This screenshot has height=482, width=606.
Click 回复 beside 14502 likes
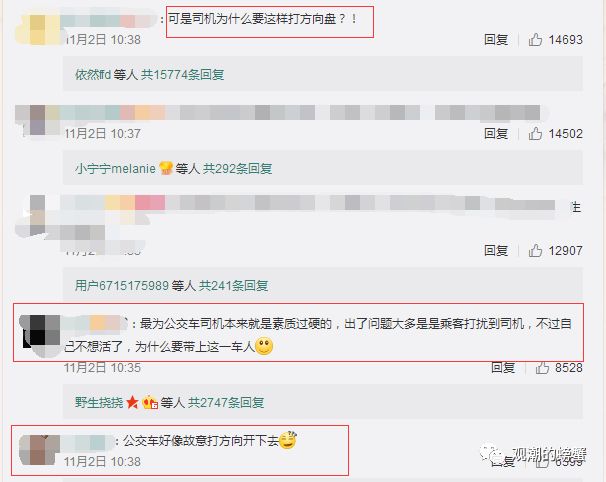[x=496, y=134]
